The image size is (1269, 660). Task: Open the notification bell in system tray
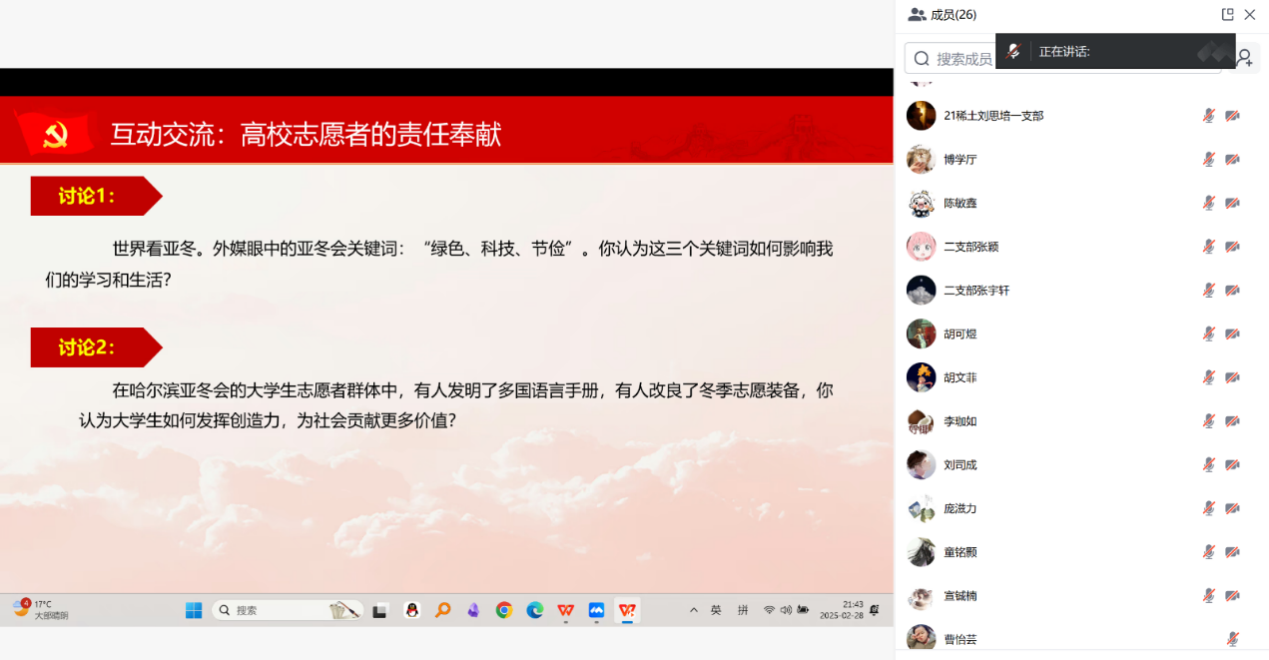click(874, 610)
